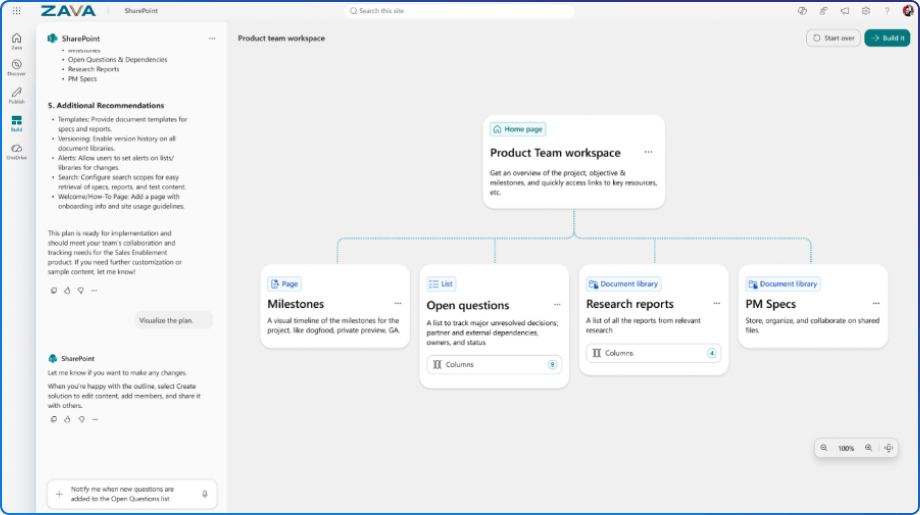Open the app launcher waffle icon
920x515 pixels.
[16, 11]
